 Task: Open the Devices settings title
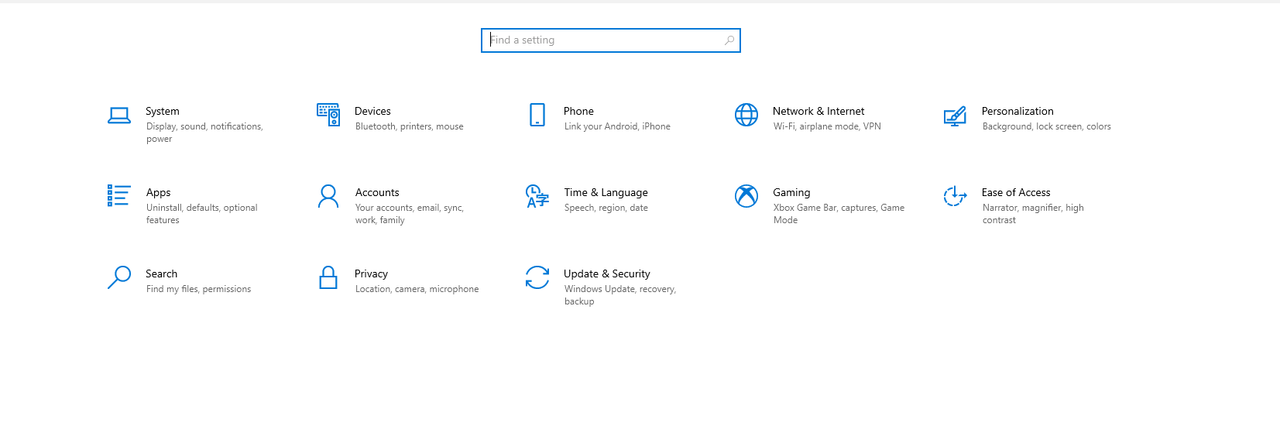373,111
